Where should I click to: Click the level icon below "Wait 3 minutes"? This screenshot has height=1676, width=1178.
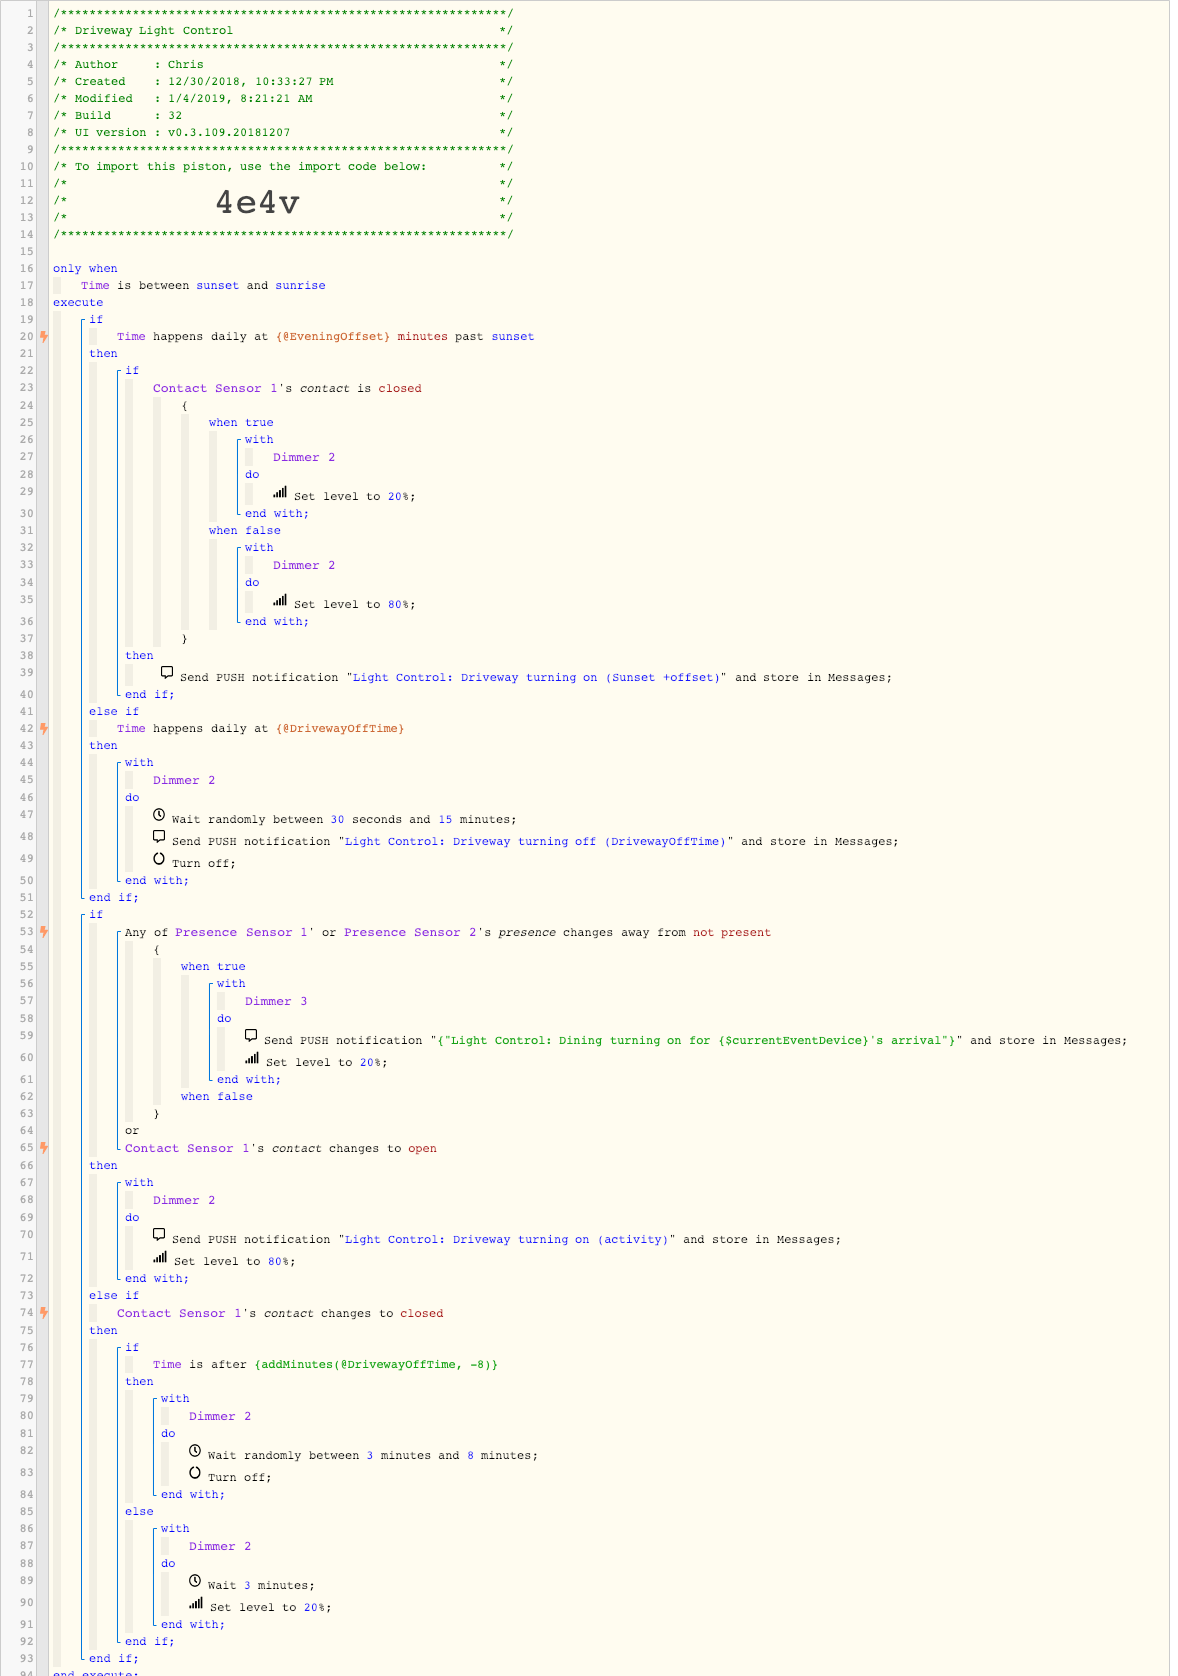click(x=196, y=1604)
